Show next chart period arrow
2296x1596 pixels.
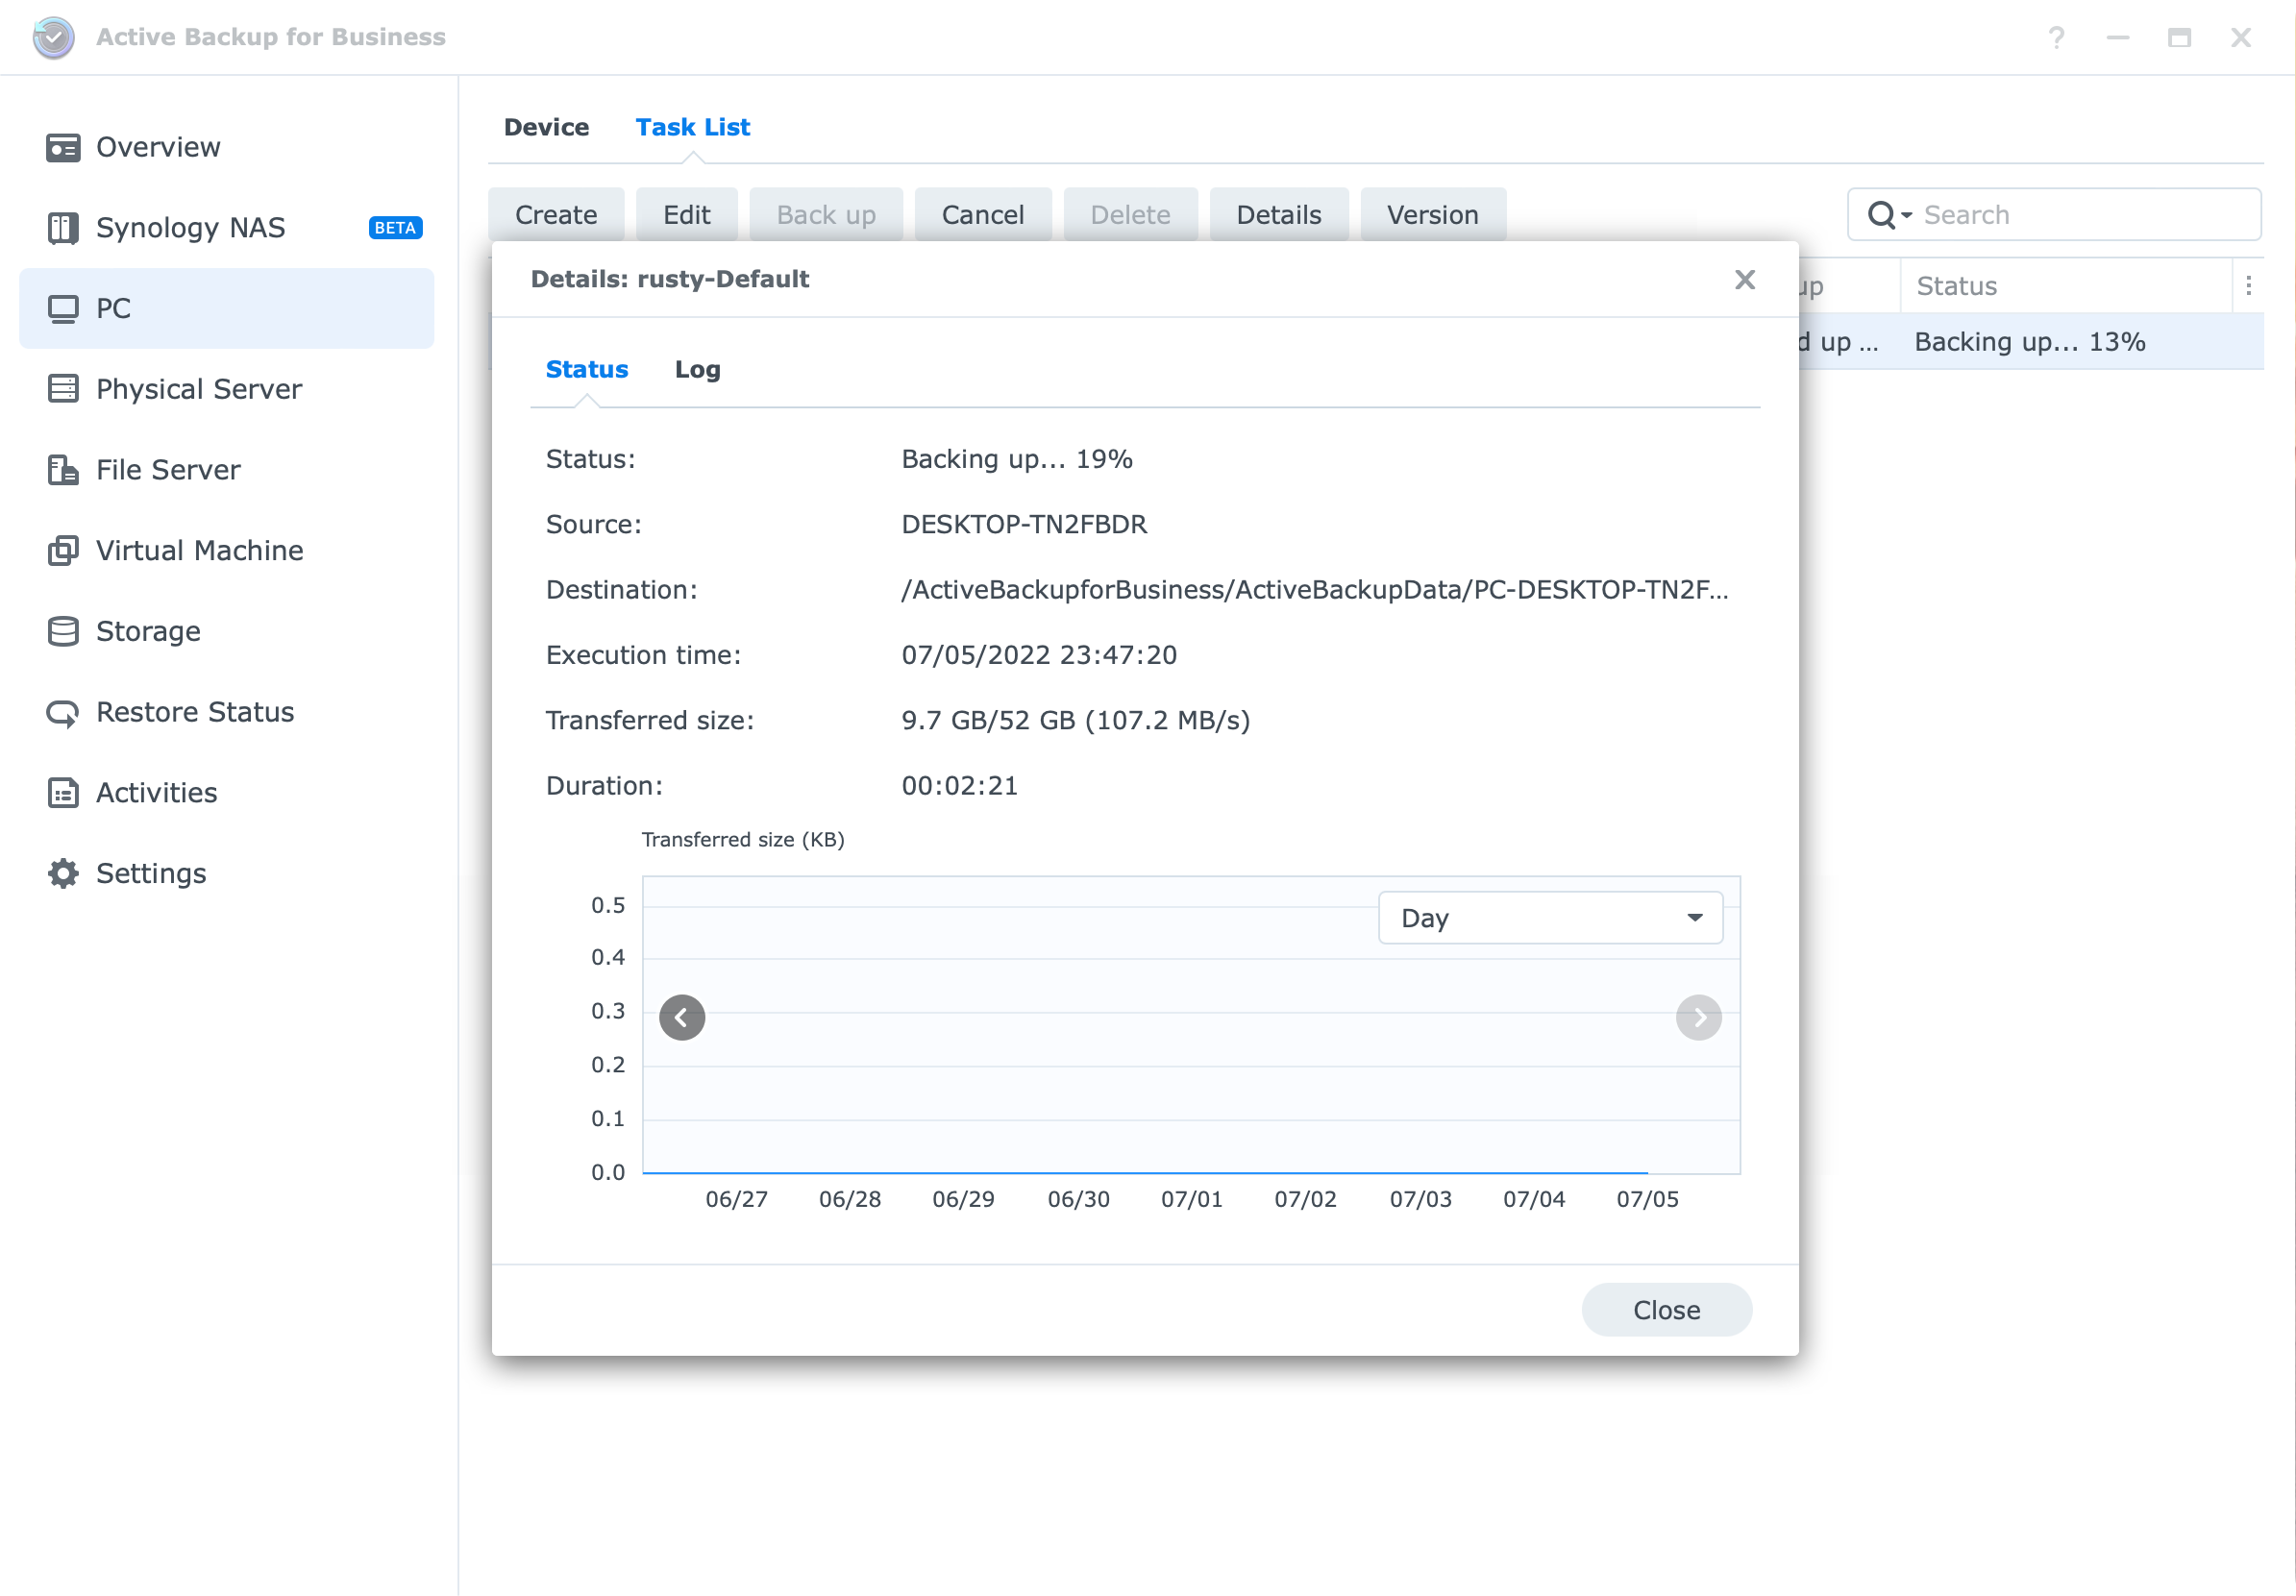coord(1698,1017)
